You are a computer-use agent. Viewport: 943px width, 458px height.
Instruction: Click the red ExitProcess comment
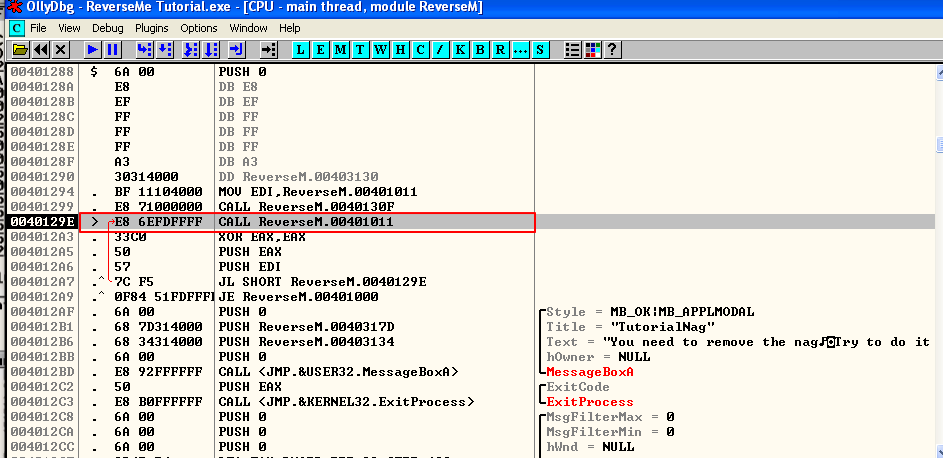pos(589,402)
